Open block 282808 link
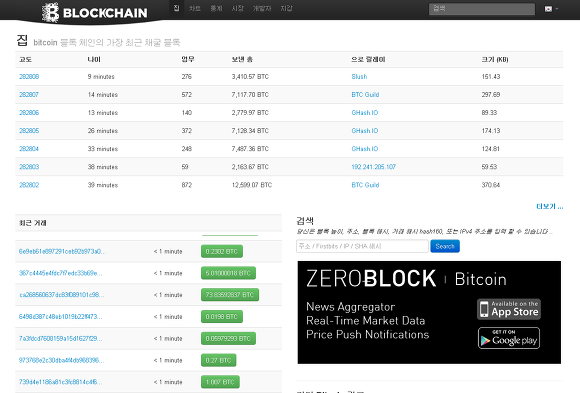Screen dimensions: 580x393 29,77
